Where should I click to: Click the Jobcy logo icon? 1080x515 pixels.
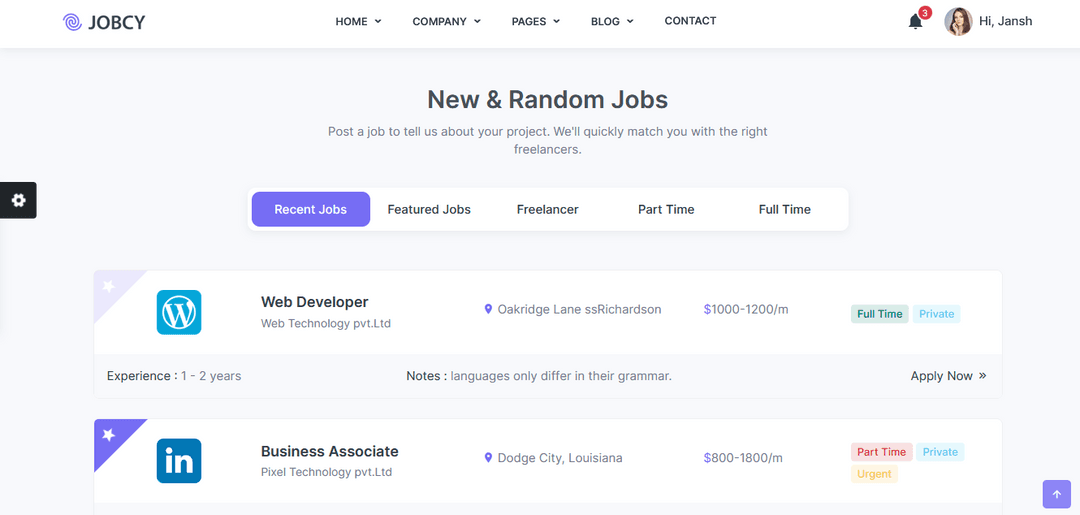pyautogui.click(x=72, y=22)
